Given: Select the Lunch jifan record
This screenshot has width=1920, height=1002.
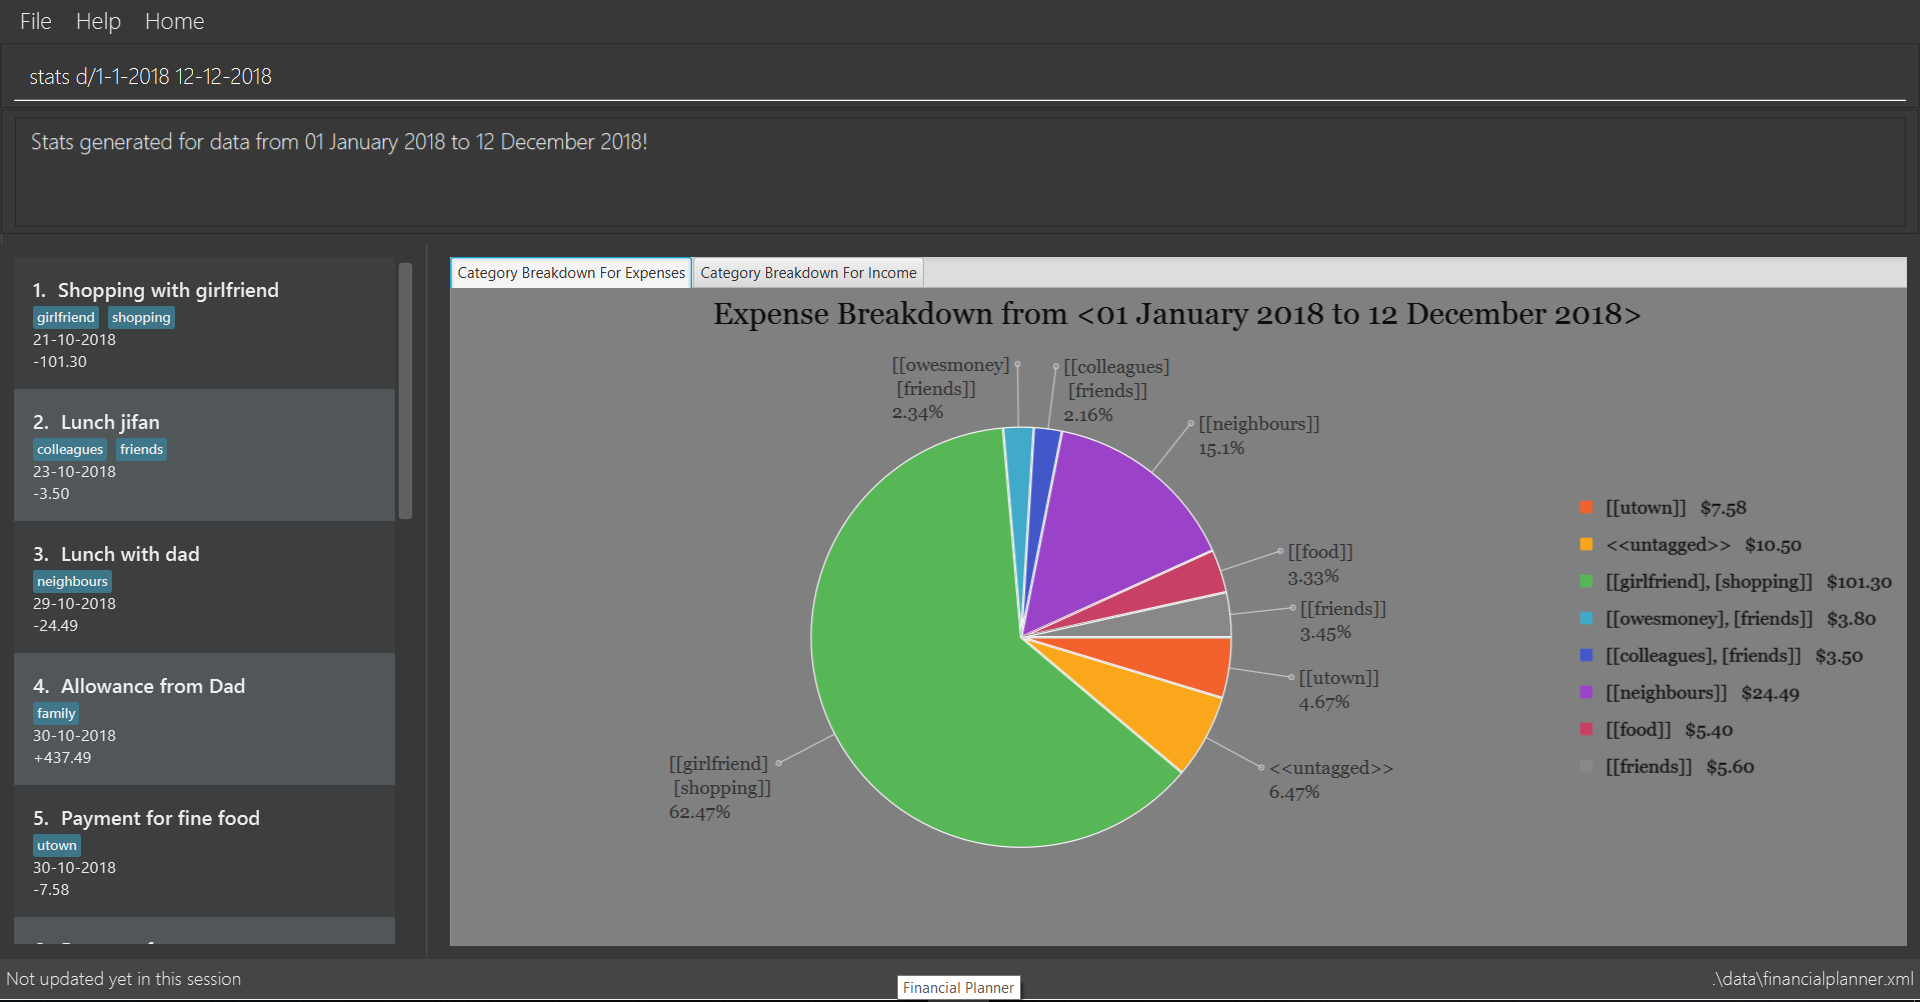Looking at the screenshot, I should click(204, 455).
